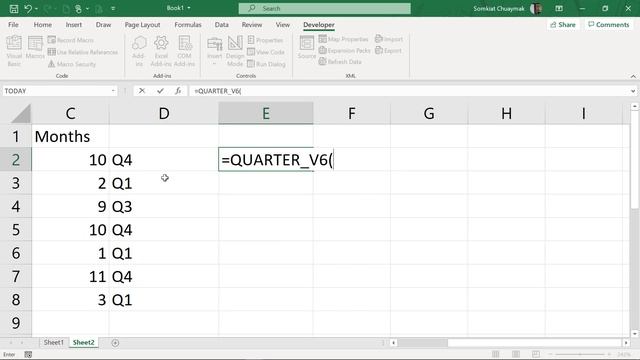The width and height of the screenshot is (640, 360).
Task: Click the Properties control button
Action: pyautogui.click(x=265, y=40)
